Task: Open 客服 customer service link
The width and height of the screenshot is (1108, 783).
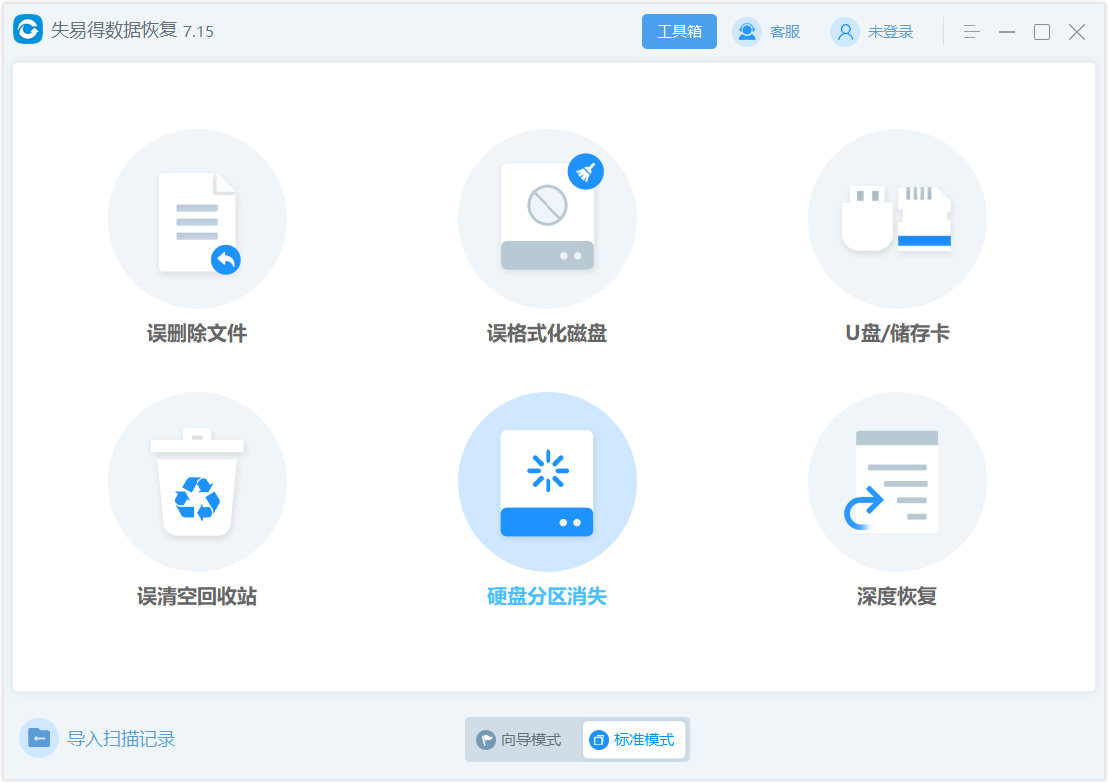Action: click(x=785, y=32)
